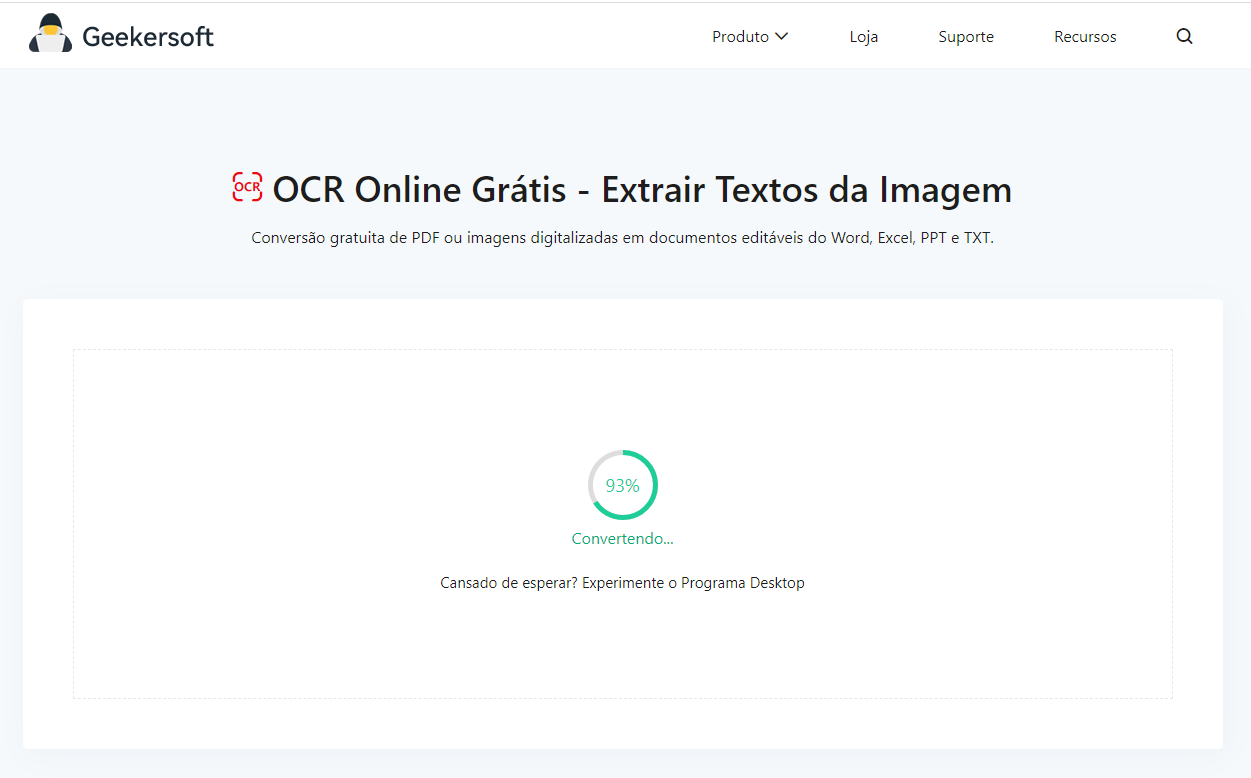Viewport: 1251px width, 778px height.
Task: Click the Geekersoft hacker logo icon
Action: point(50,35)
